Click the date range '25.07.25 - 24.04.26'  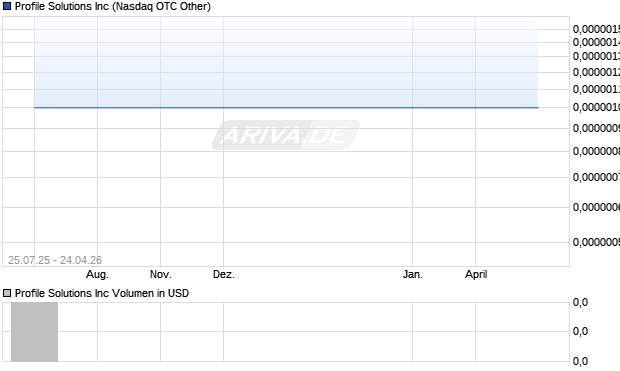[x=55, y=260]
